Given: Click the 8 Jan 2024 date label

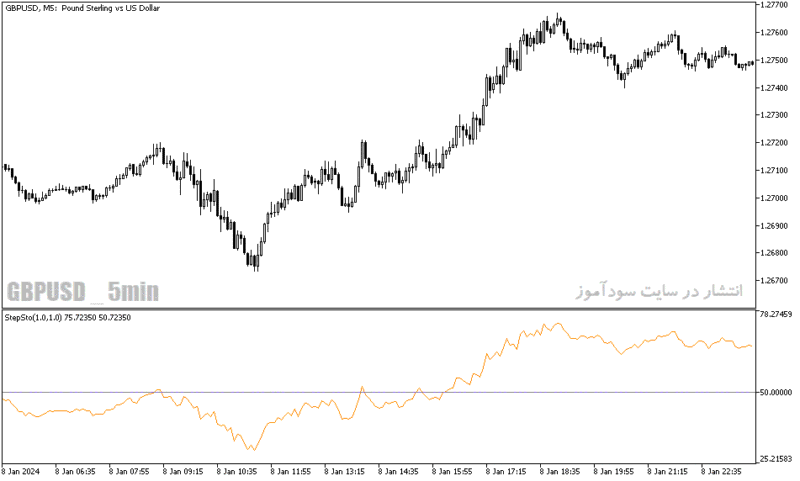Looking at the screenshot, I should (x=21, y=471).
